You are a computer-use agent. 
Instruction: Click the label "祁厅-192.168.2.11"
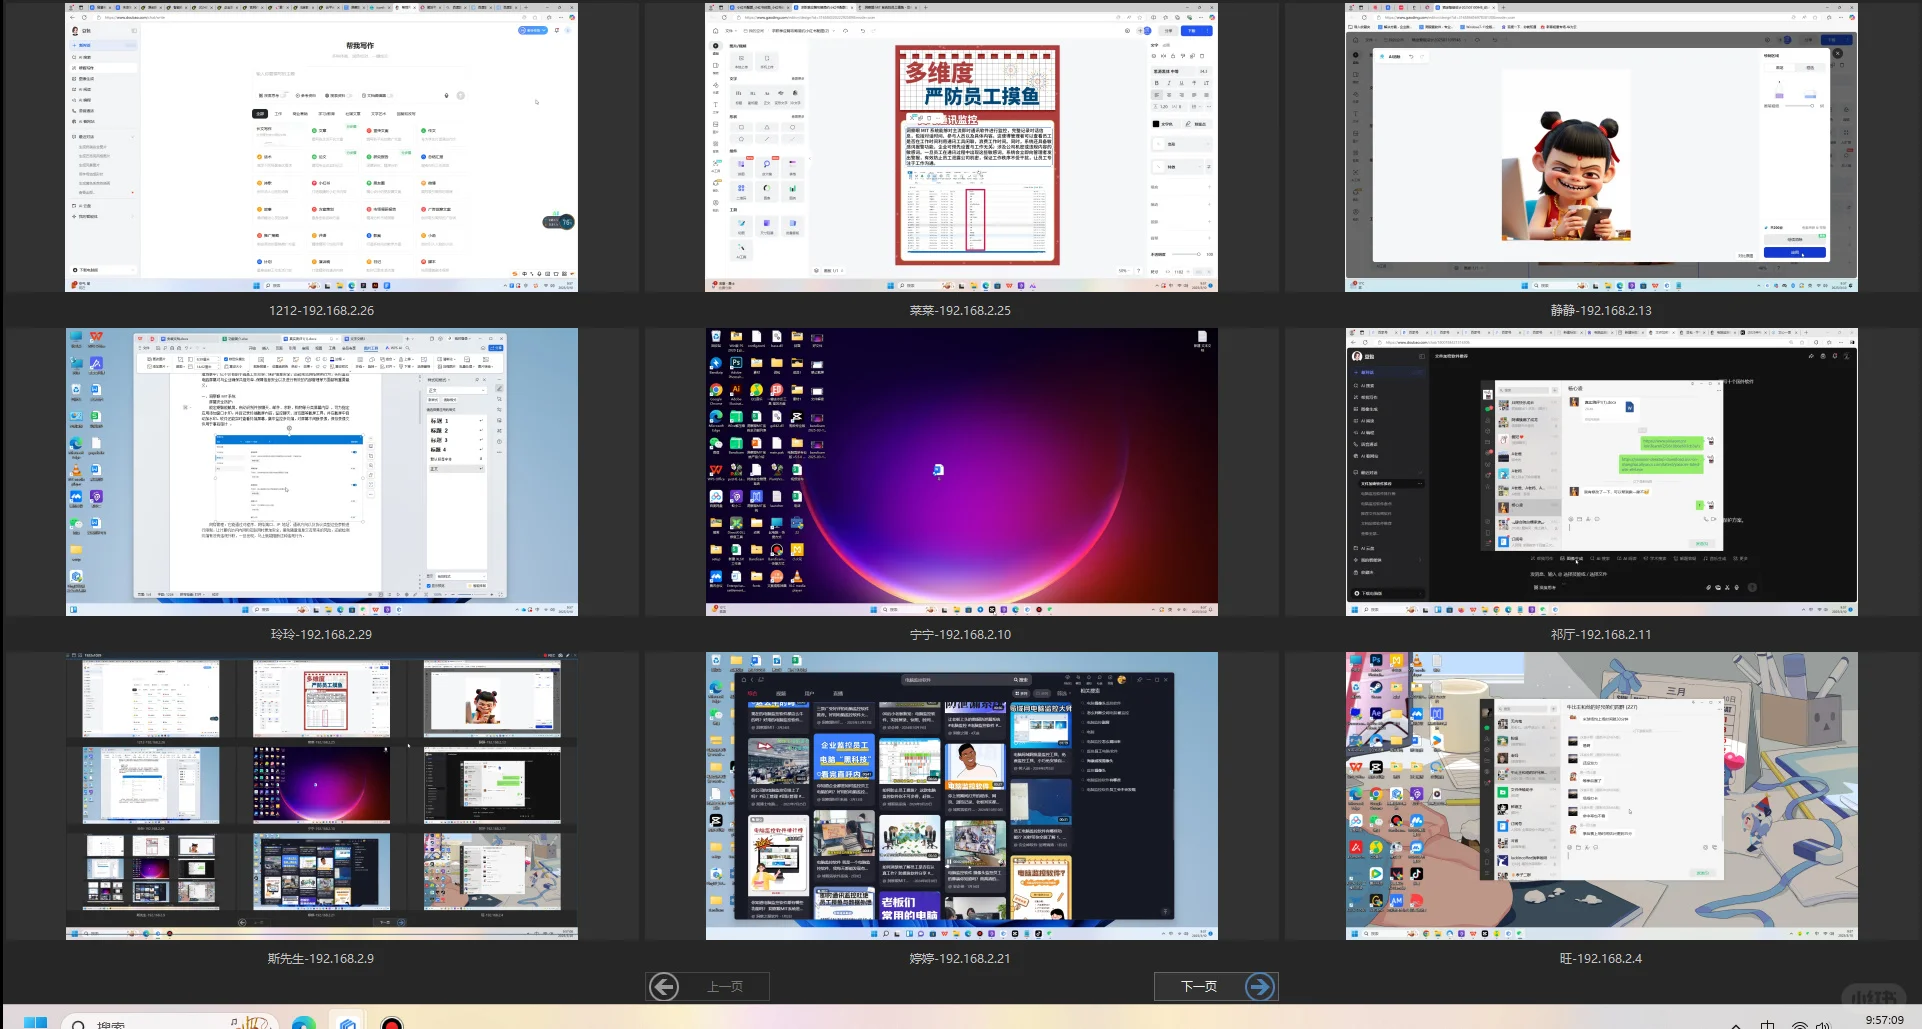coord(1601,635)
